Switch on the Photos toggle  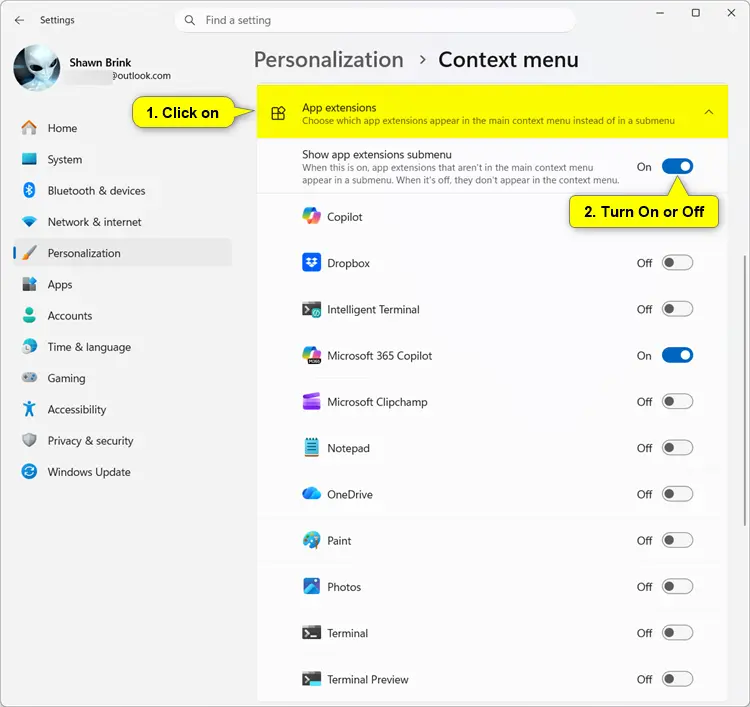pyautogui.click(x=677, y=586)
